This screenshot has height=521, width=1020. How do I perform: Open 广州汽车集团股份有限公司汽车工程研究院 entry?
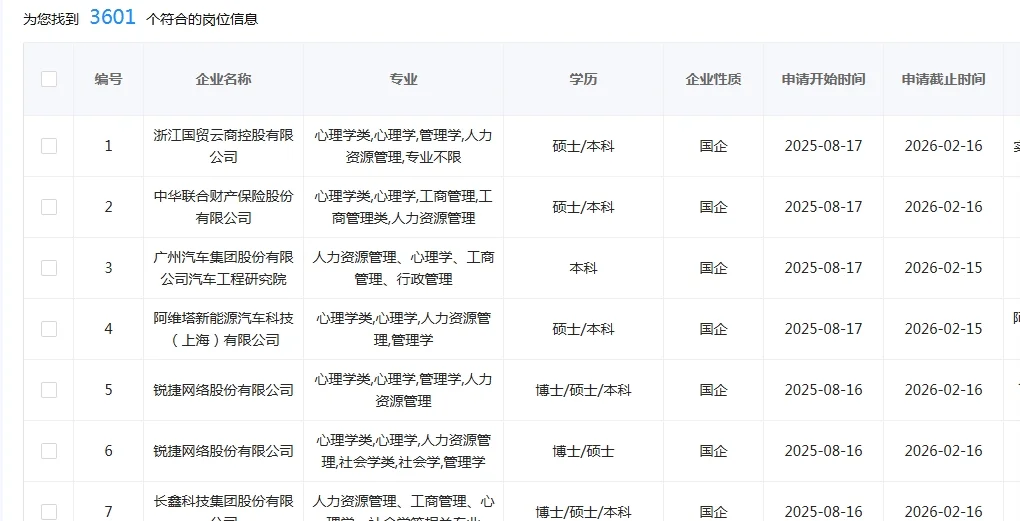[223, 268]
